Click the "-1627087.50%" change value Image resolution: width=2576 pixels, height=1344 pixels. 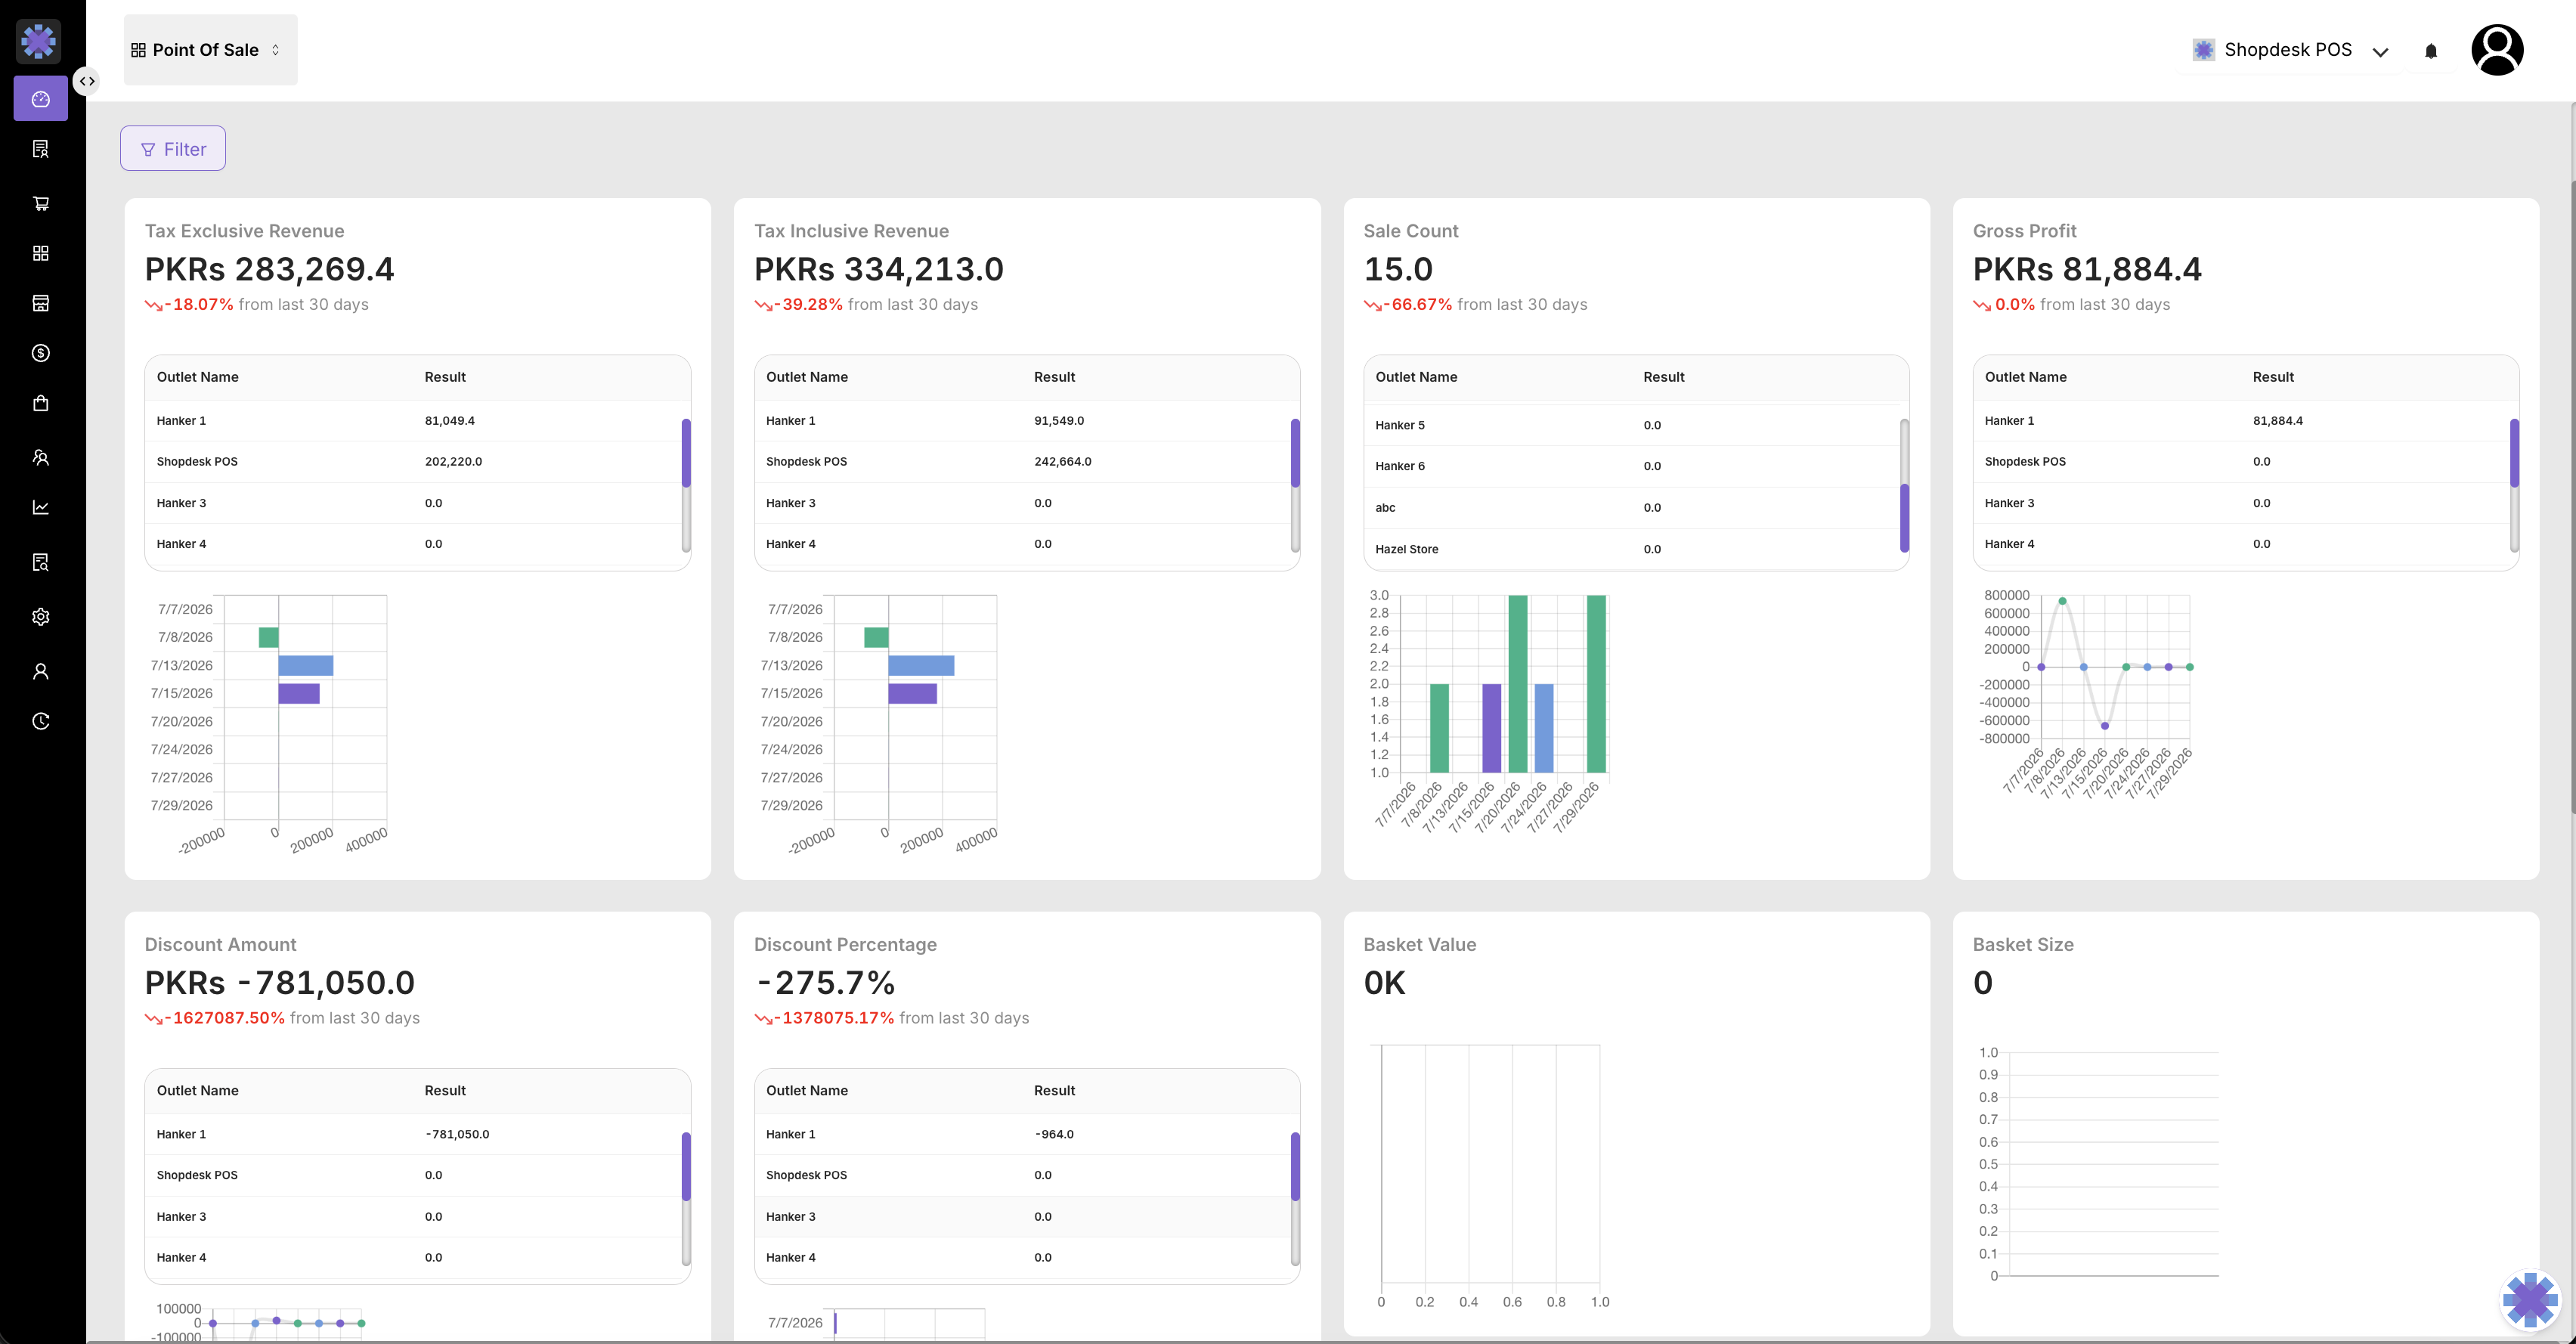coord(225,1018)
